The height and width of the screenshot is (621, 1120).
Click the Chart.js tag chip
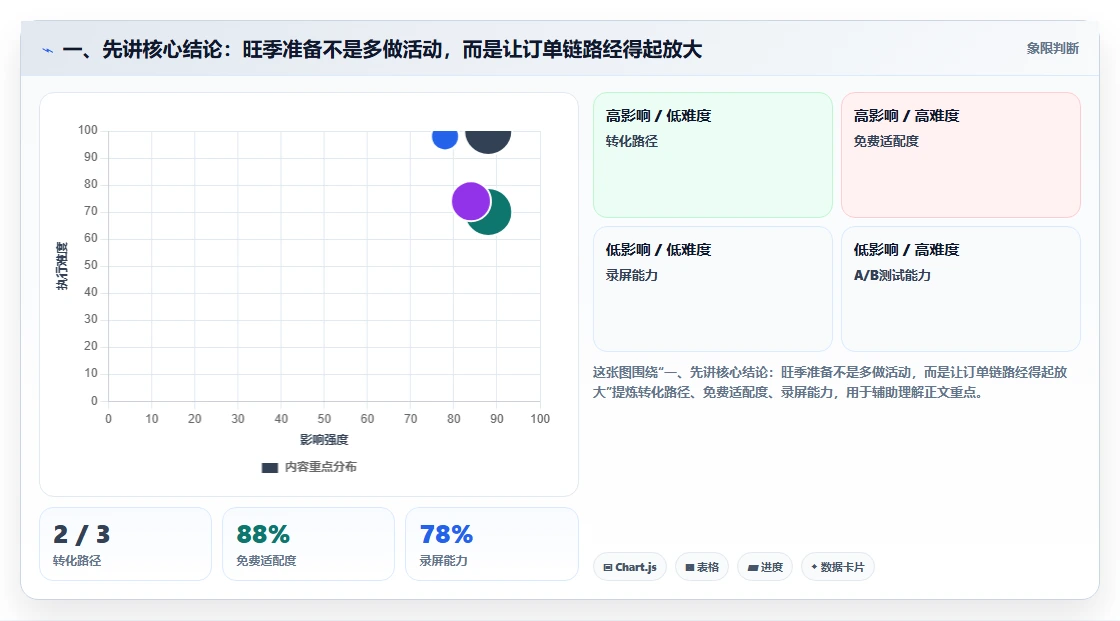coord(630,567)
